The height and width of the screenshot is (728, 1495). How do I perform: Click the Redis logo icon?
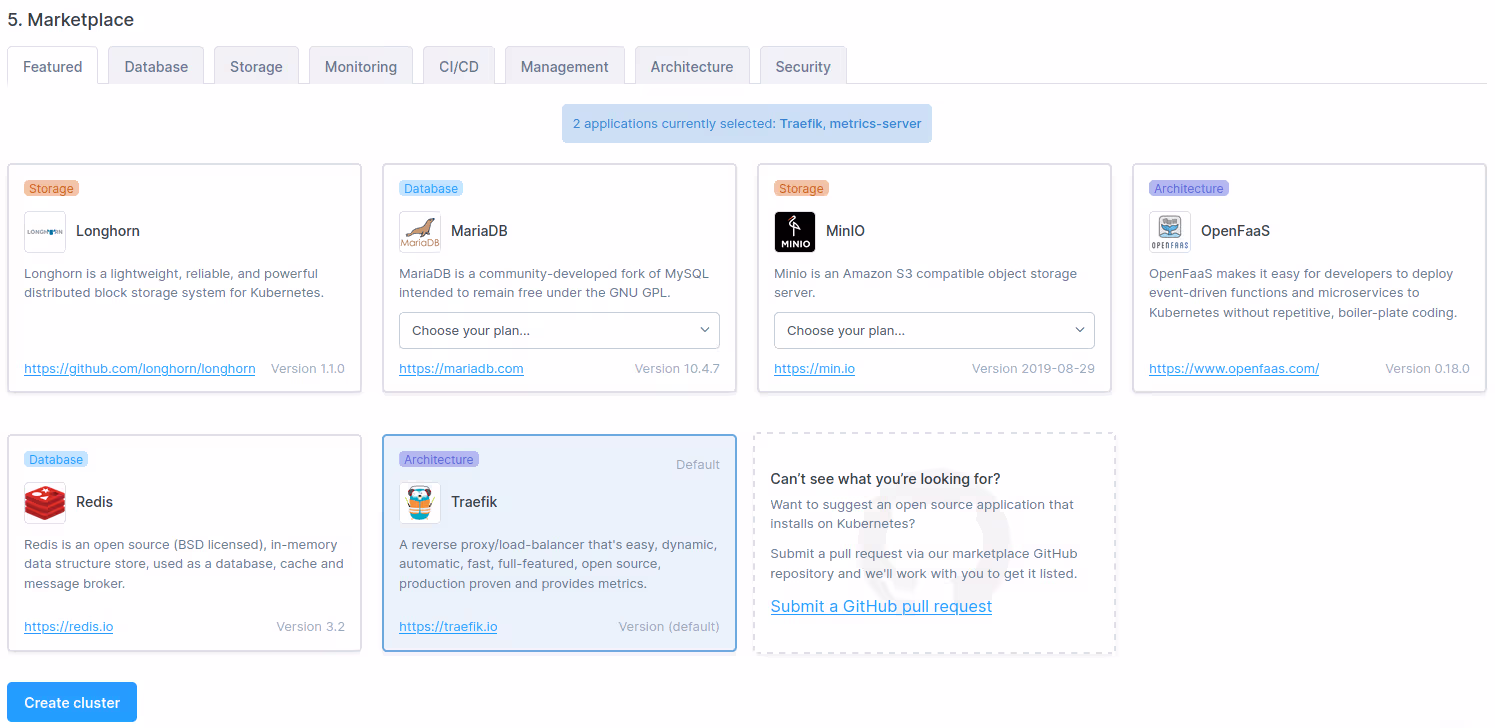(45, 503)
